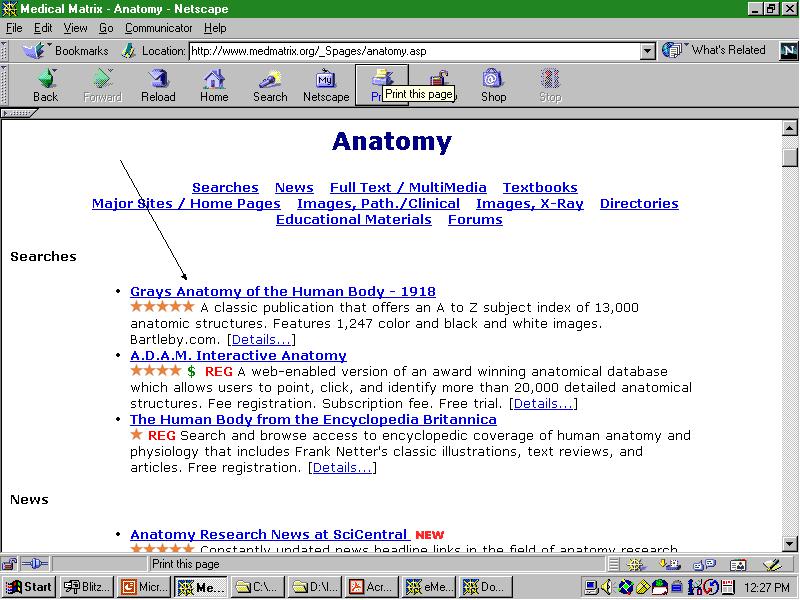Click the News section link
The width and height of the screenshot is (800, 600).
pyautogui.click(x=294, y=188)
